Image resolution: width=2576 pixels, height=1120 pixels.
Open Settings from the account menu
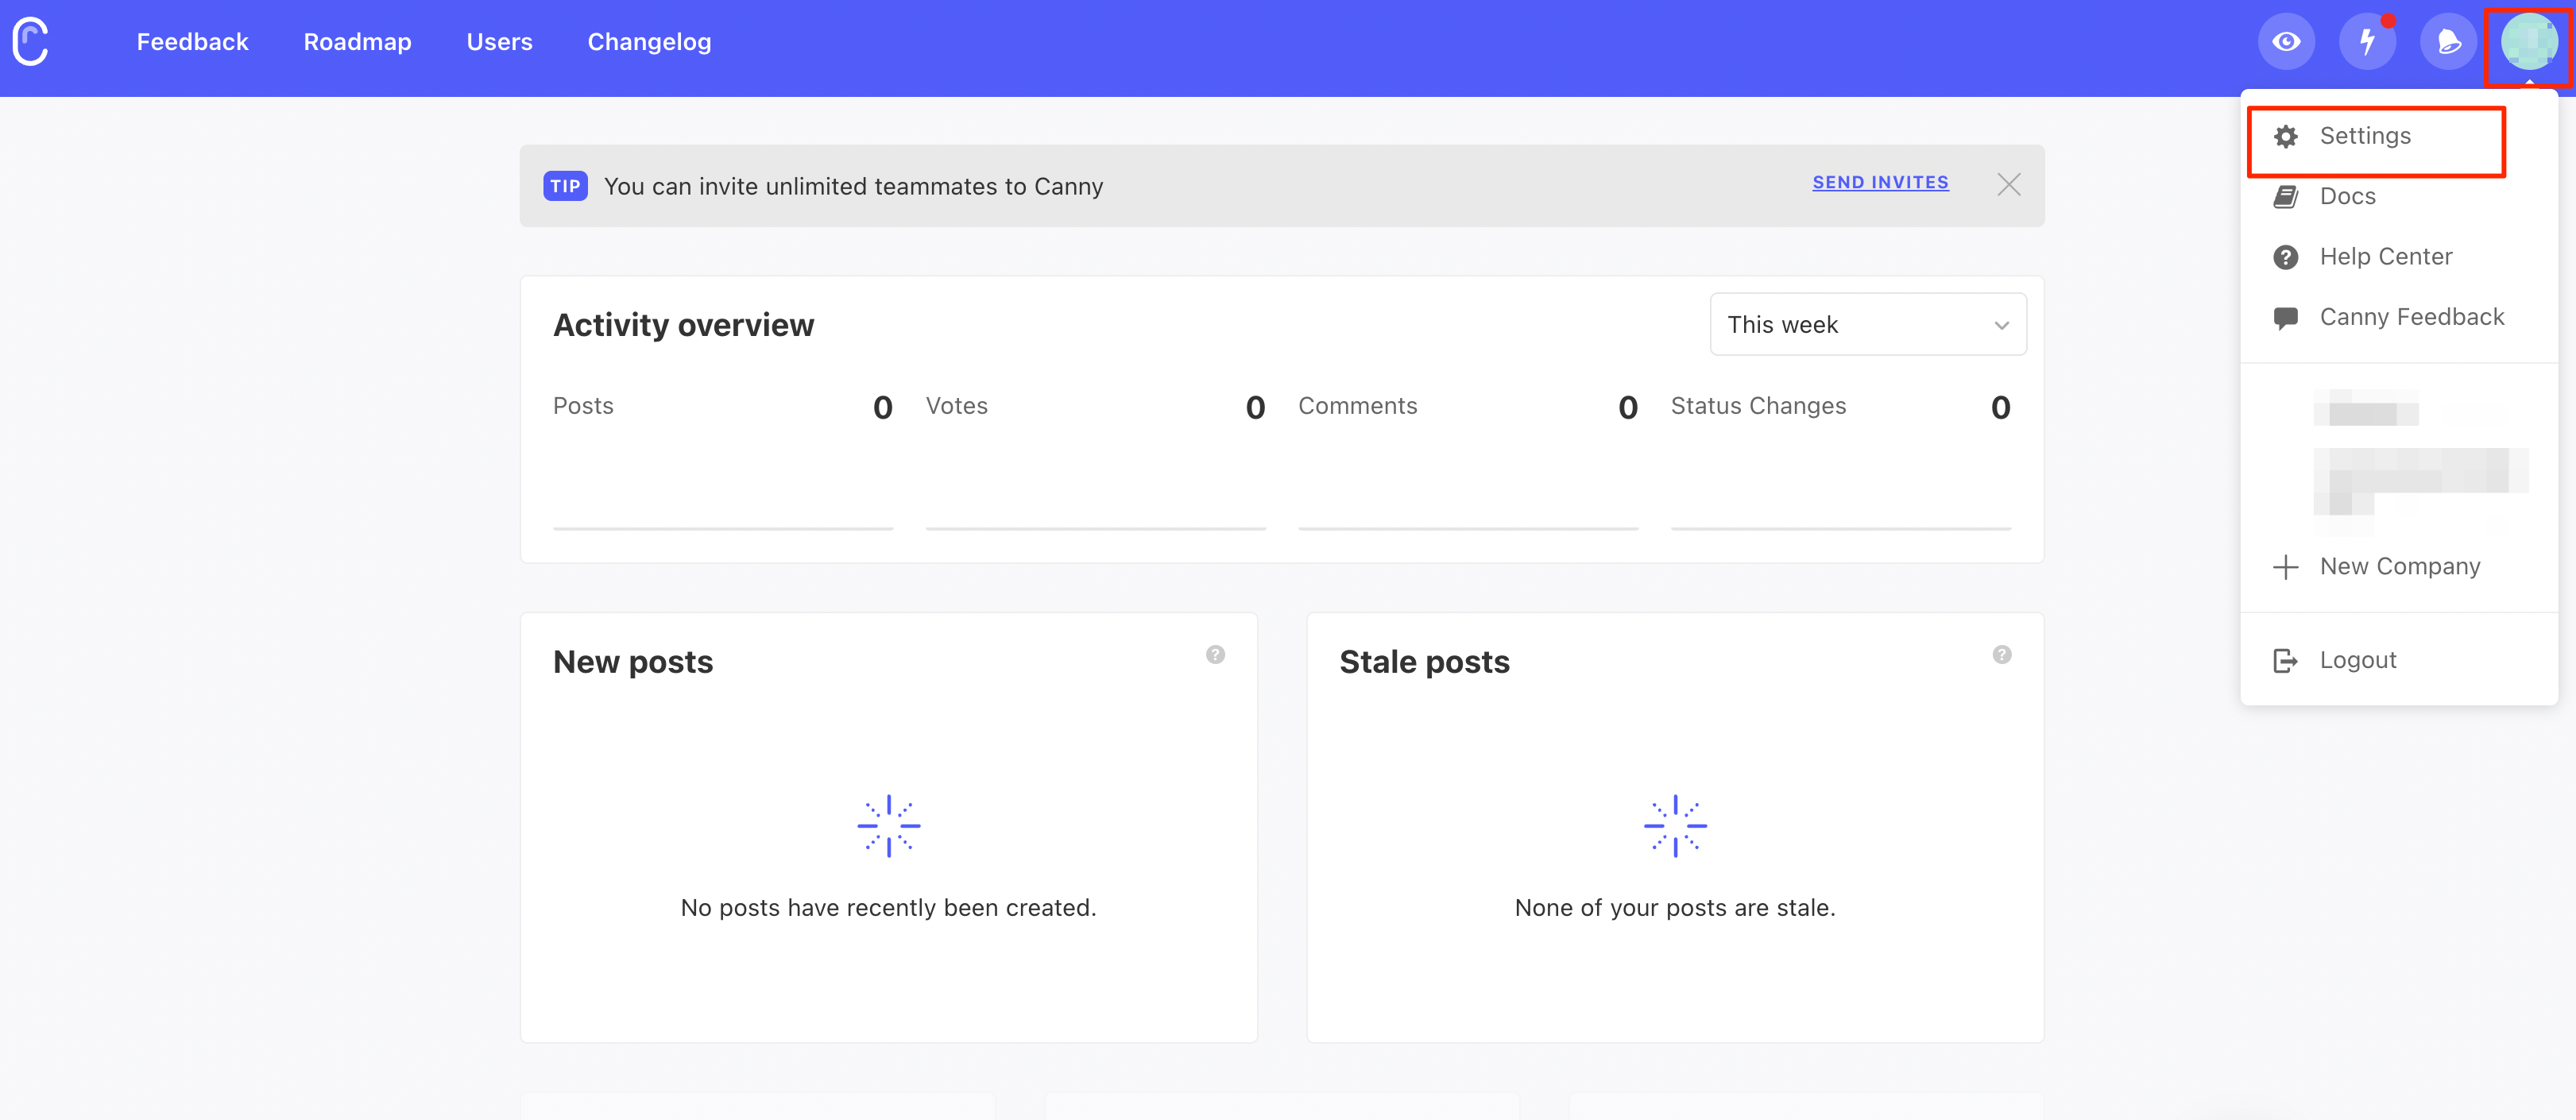coord(2364,136)
